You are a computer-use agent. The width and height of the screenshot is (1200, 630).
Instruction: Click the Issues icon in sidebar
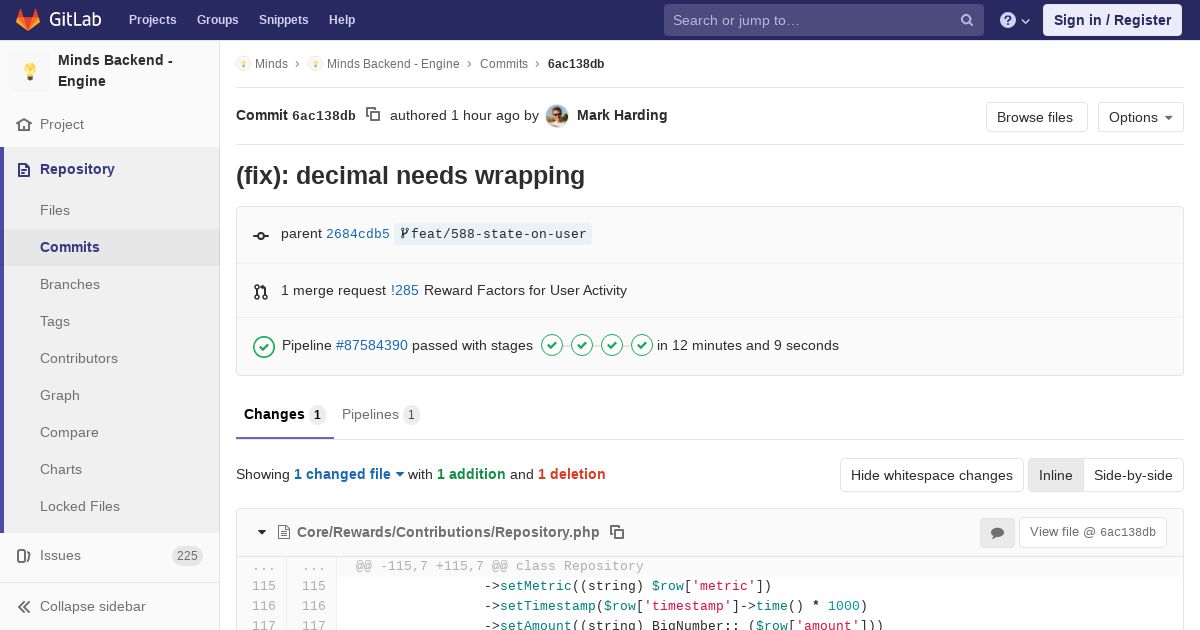pyautogui.click(x=24, y=556)
